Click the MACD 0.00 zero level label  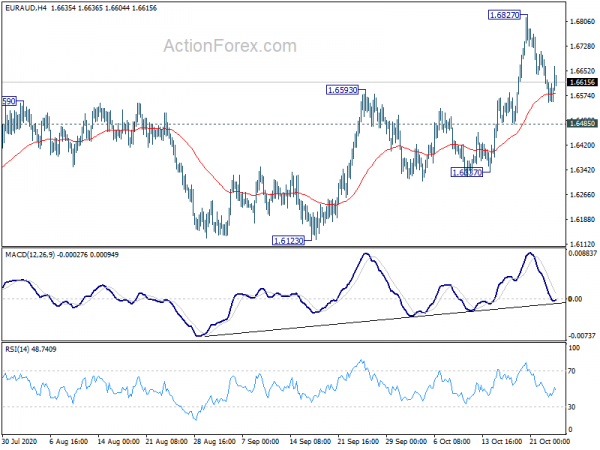click(x=576, y=299)
